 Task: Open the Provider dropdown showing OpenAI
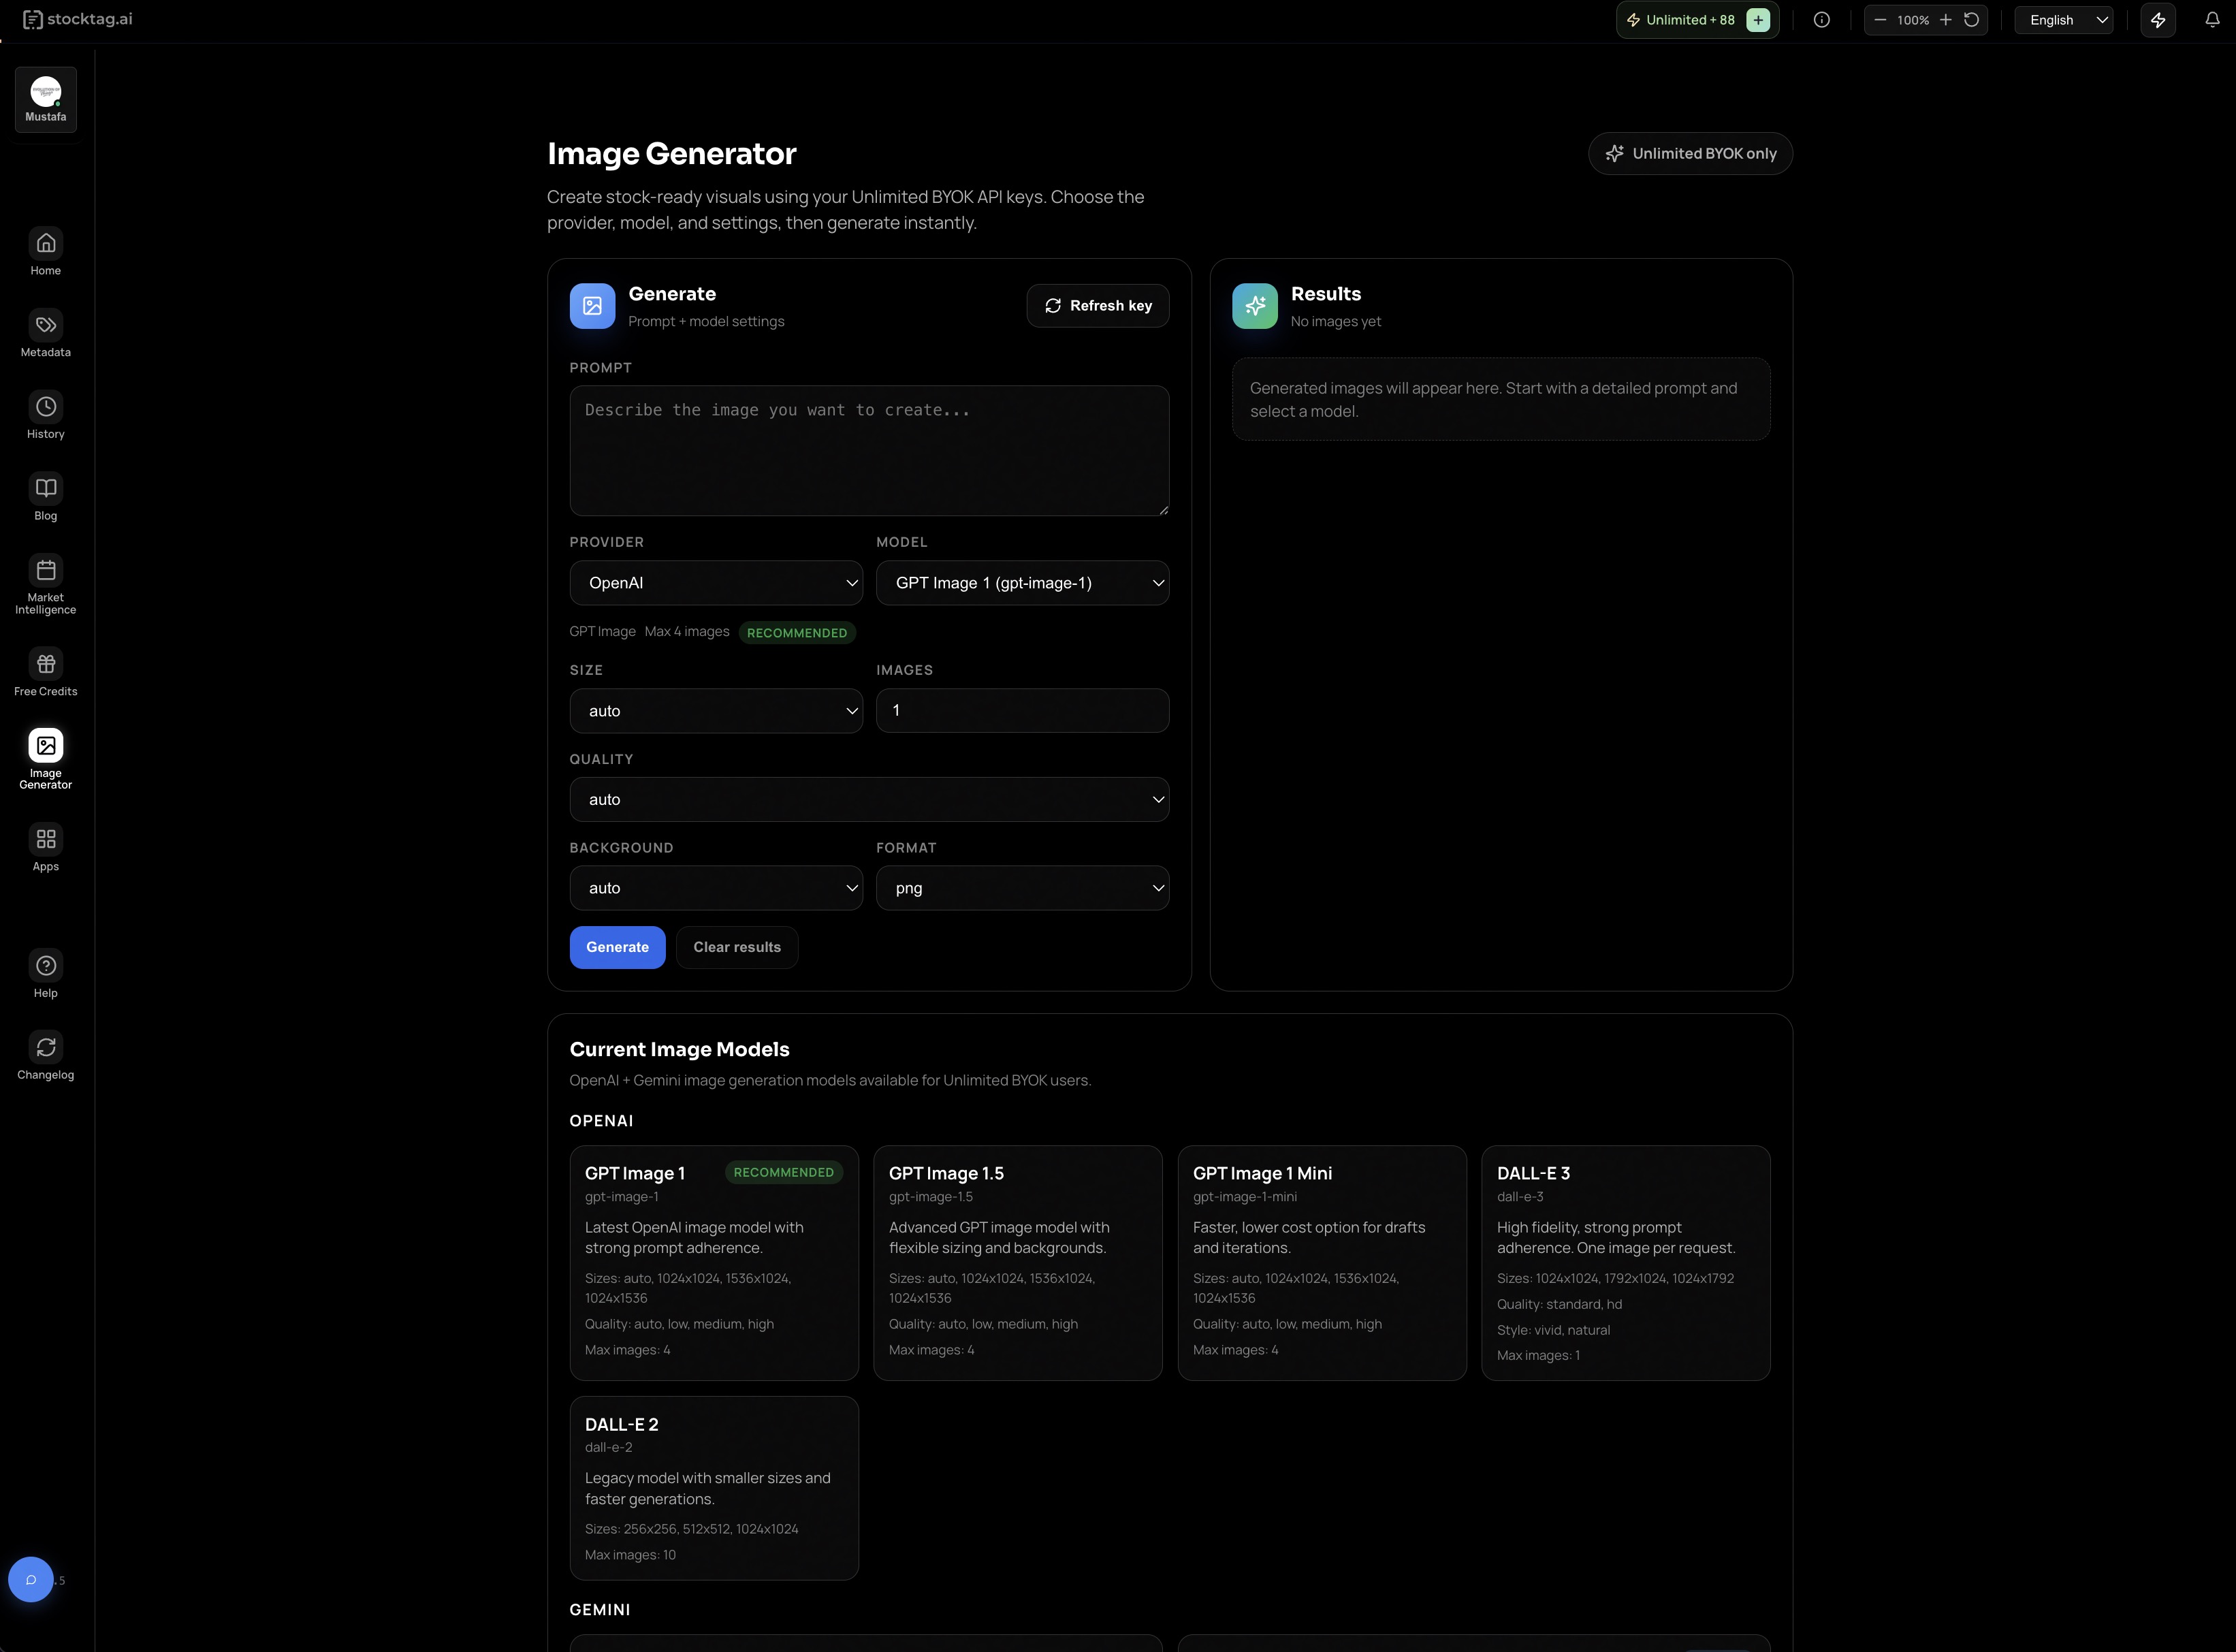click(716, 583)
